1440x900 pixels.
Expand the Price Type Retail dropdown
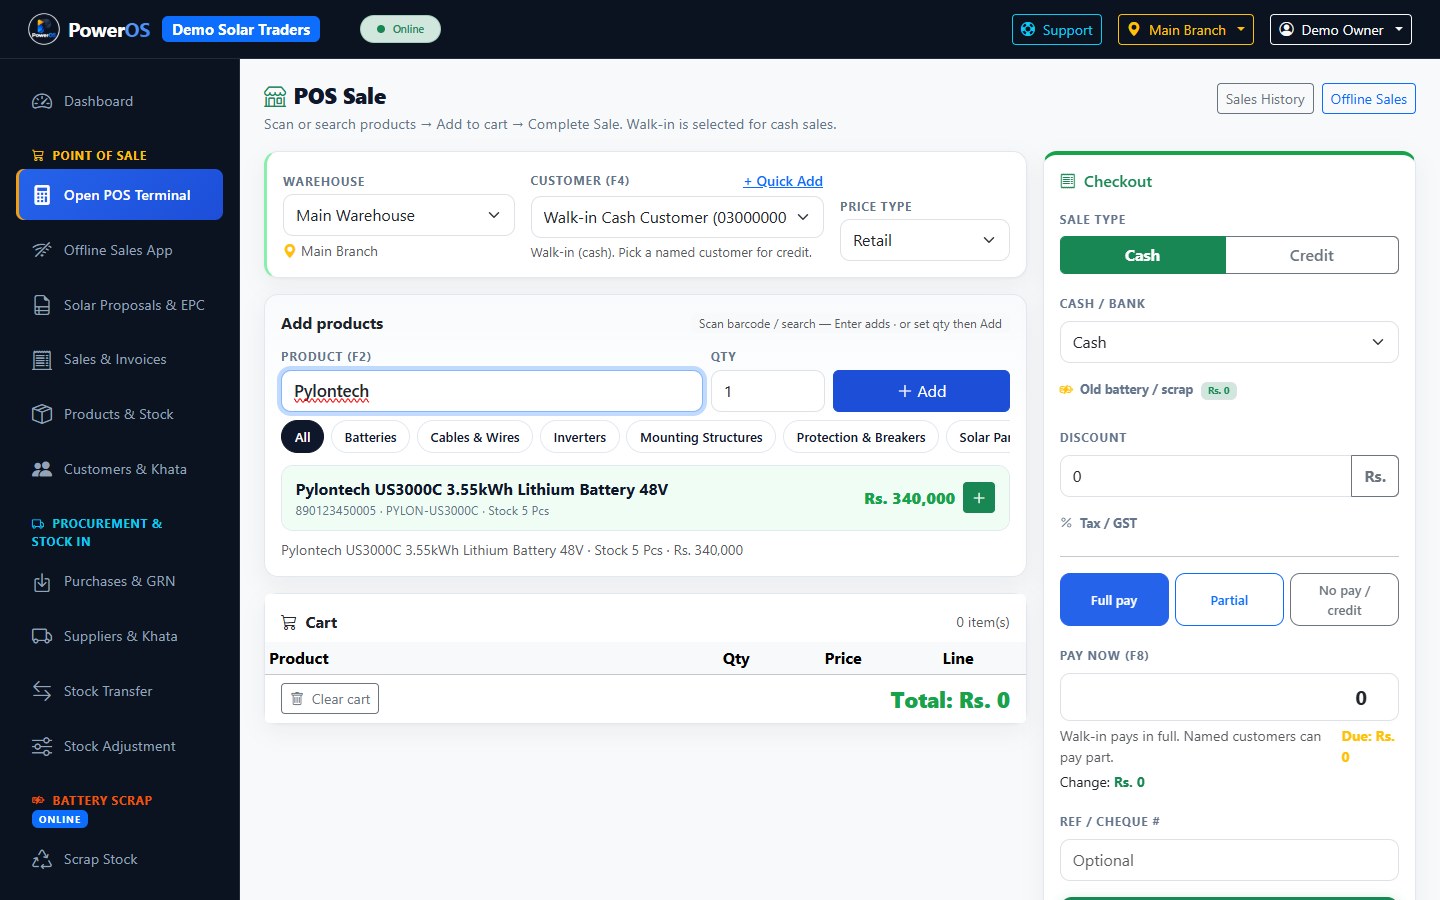pos(925,240)
